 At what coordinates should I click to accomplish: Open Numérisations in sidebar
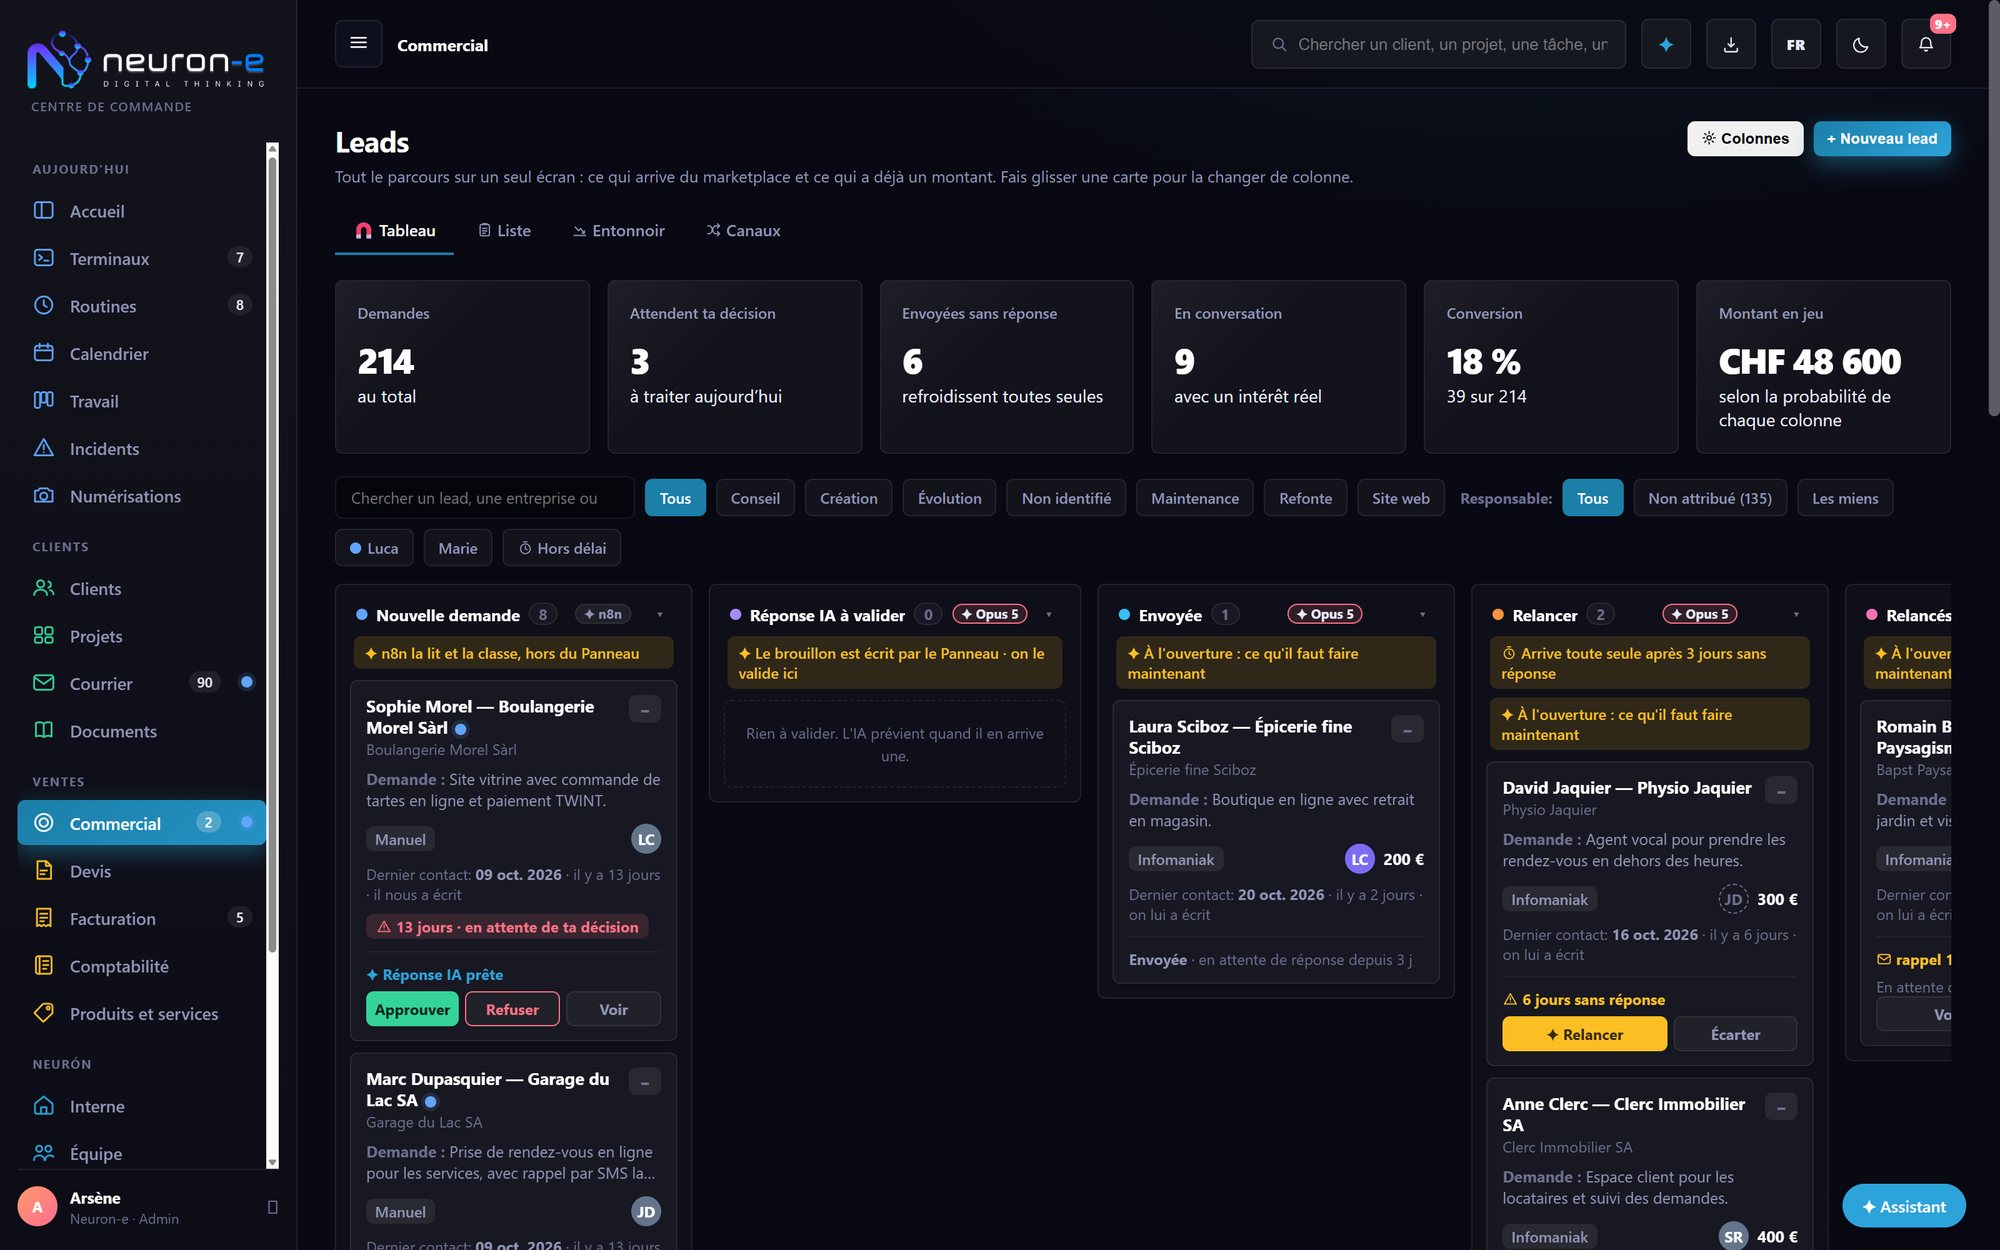point(141,496)
